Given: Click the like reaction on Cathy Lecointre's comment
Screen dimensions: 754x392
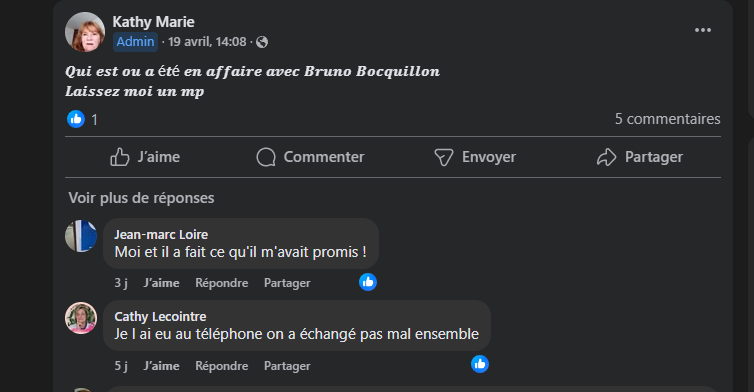Looking at the screenshot, I should pos(480,364).
